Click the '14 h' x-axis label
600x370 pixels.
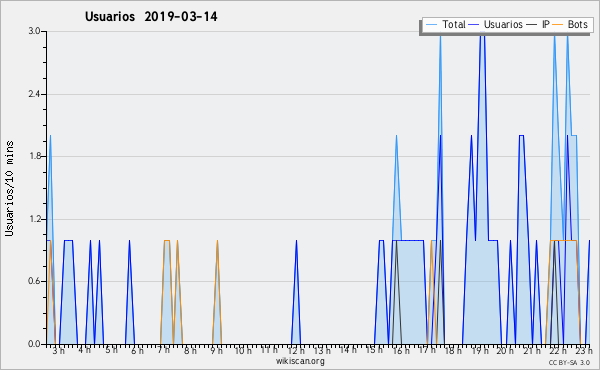click(x=348, y=350)
